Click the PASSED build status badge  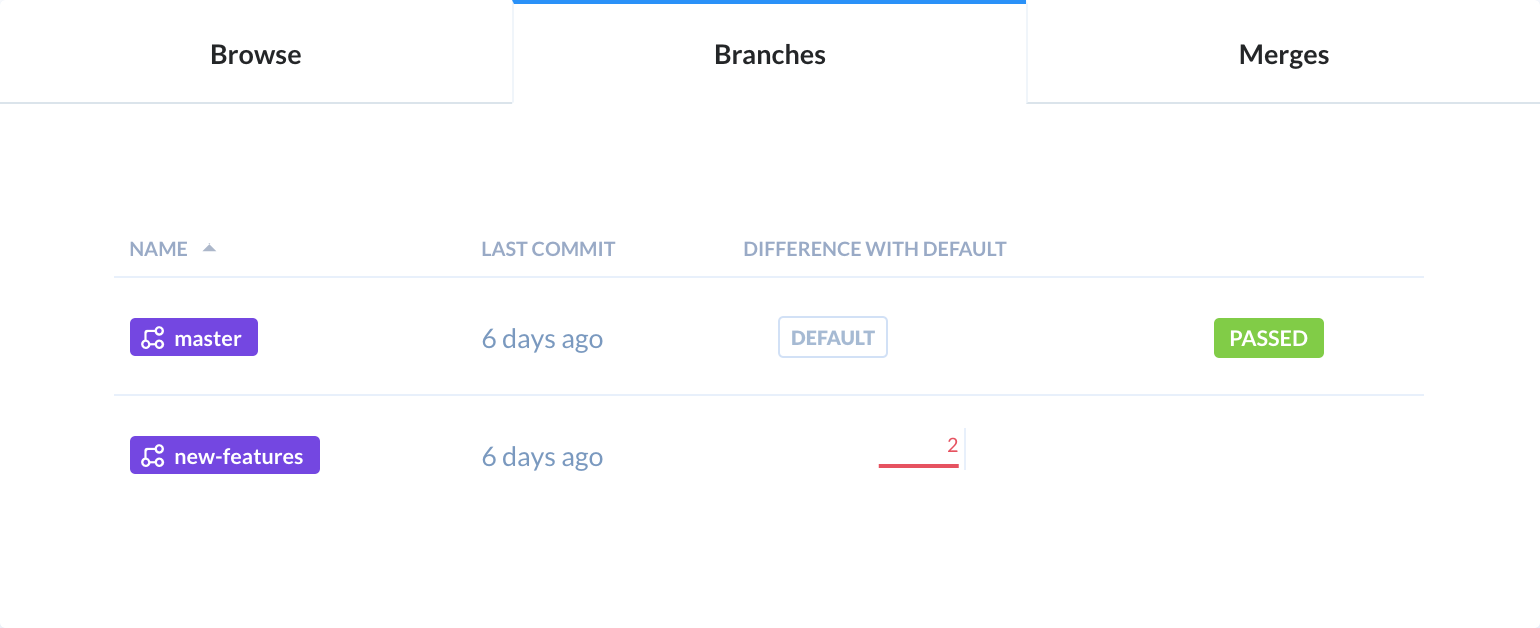(1269, 338)
